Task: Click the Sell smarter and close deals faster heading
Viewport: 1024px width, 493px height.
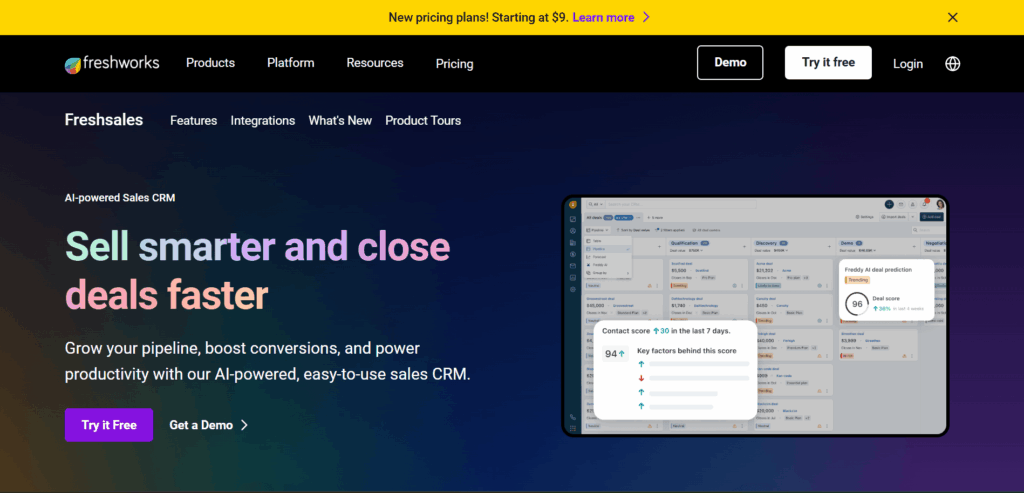Action: click(x=257, y=270)
